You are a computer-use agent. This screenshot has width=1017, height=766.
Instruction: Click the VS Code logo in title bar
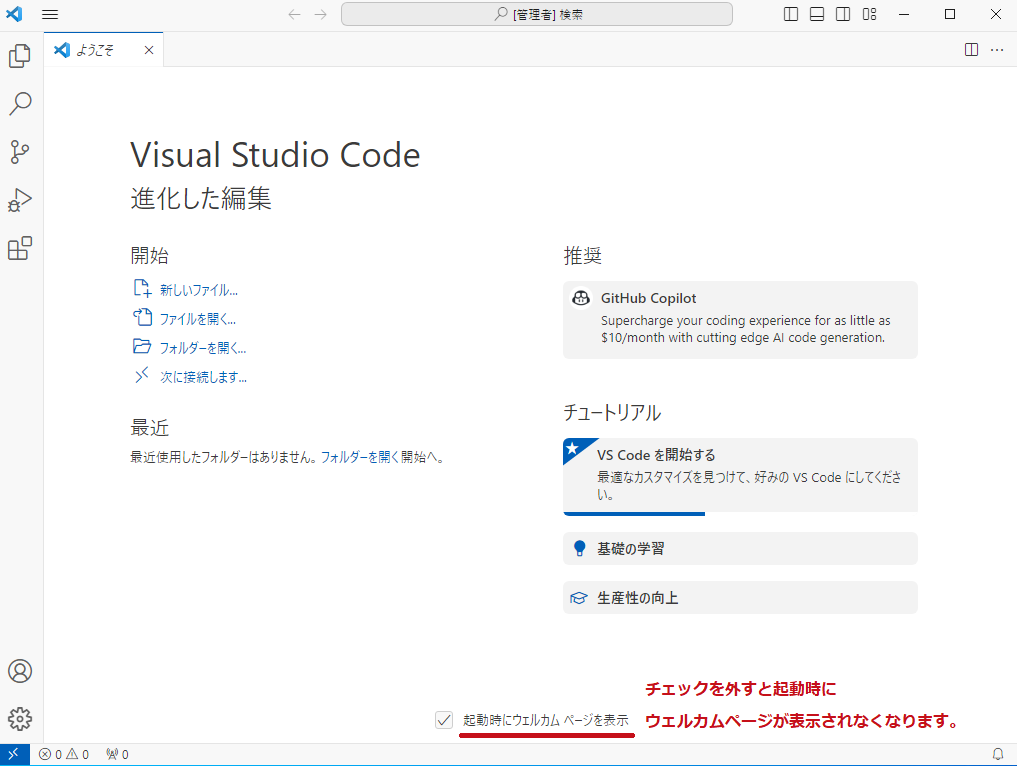click(14, 14)
